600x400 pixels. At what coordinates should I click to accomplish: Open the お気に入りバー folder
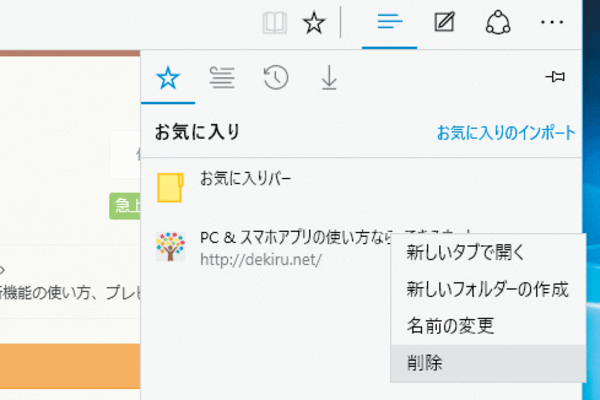click(x=361, y=187)
